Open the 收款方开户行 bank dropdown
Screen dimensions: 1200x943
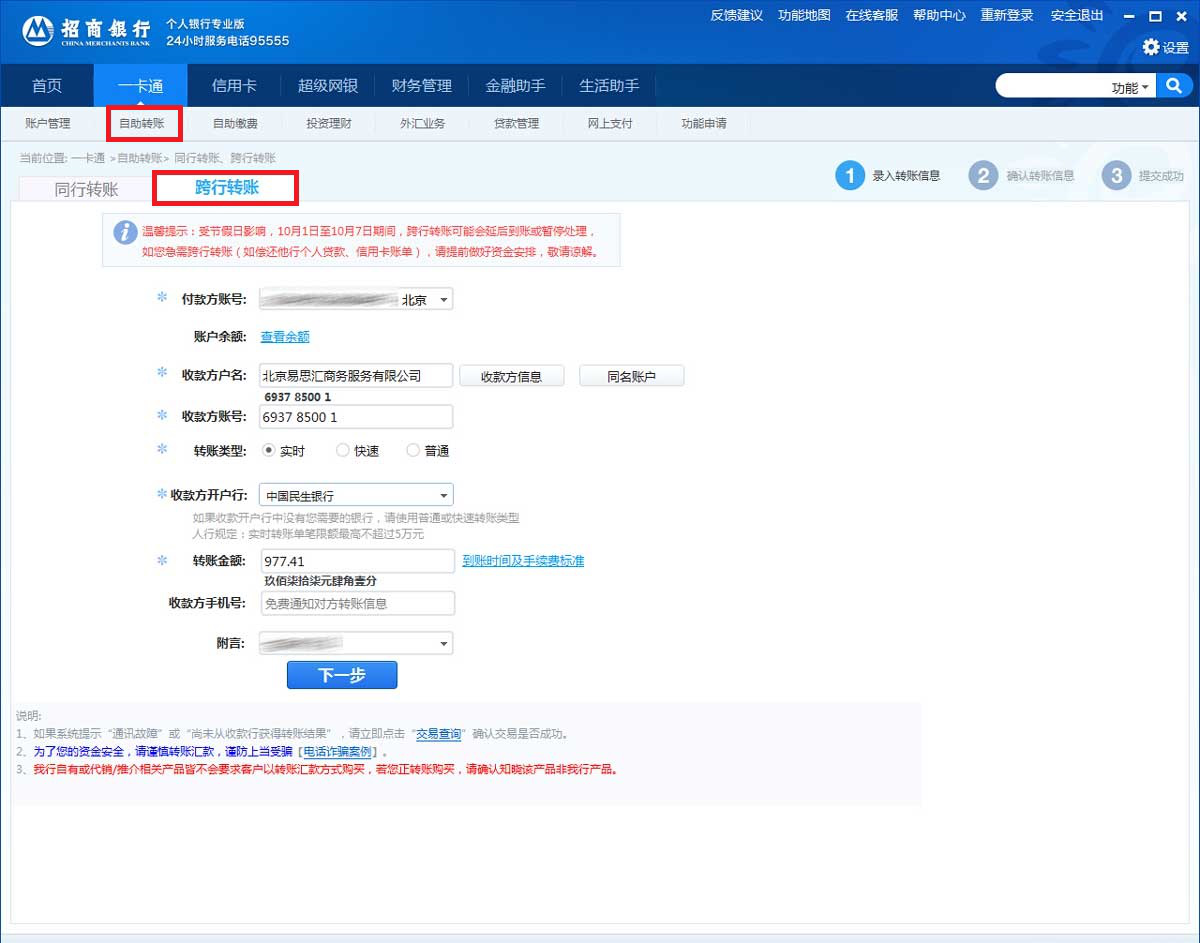tap(444, 495)
